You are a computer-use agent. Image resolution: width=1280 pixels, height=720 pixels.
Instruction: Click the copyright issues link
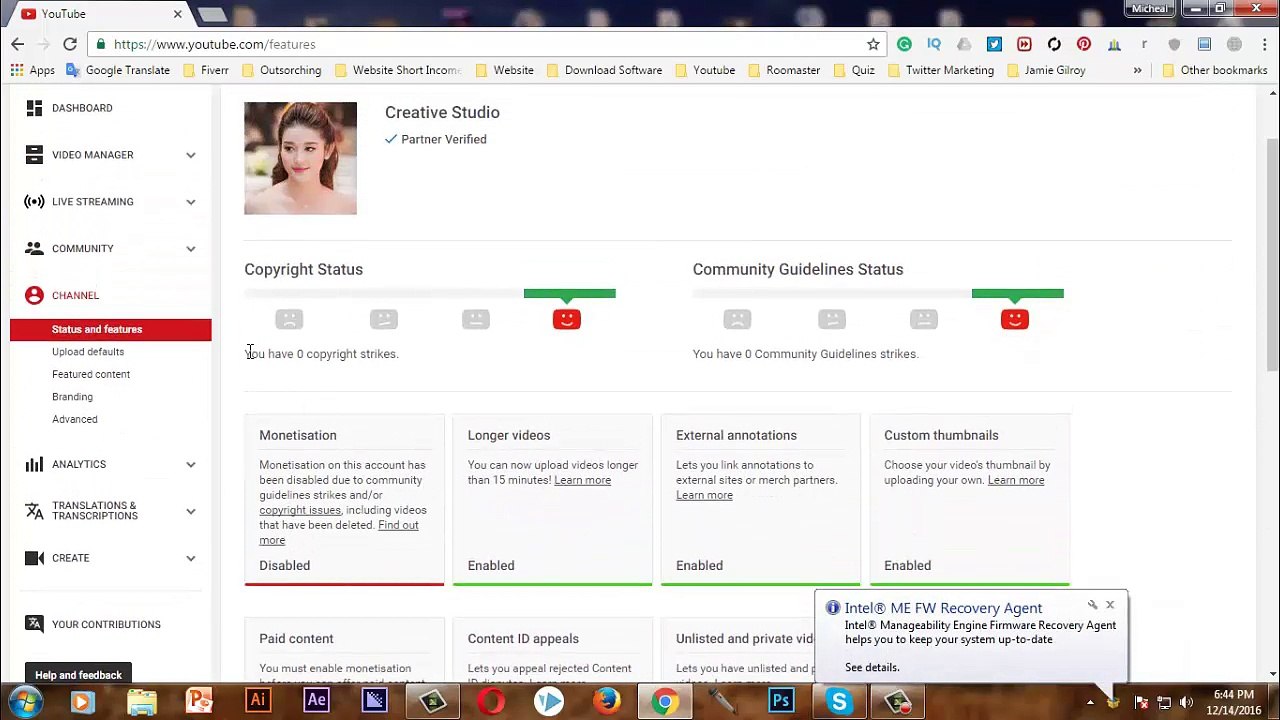[300, 510]
